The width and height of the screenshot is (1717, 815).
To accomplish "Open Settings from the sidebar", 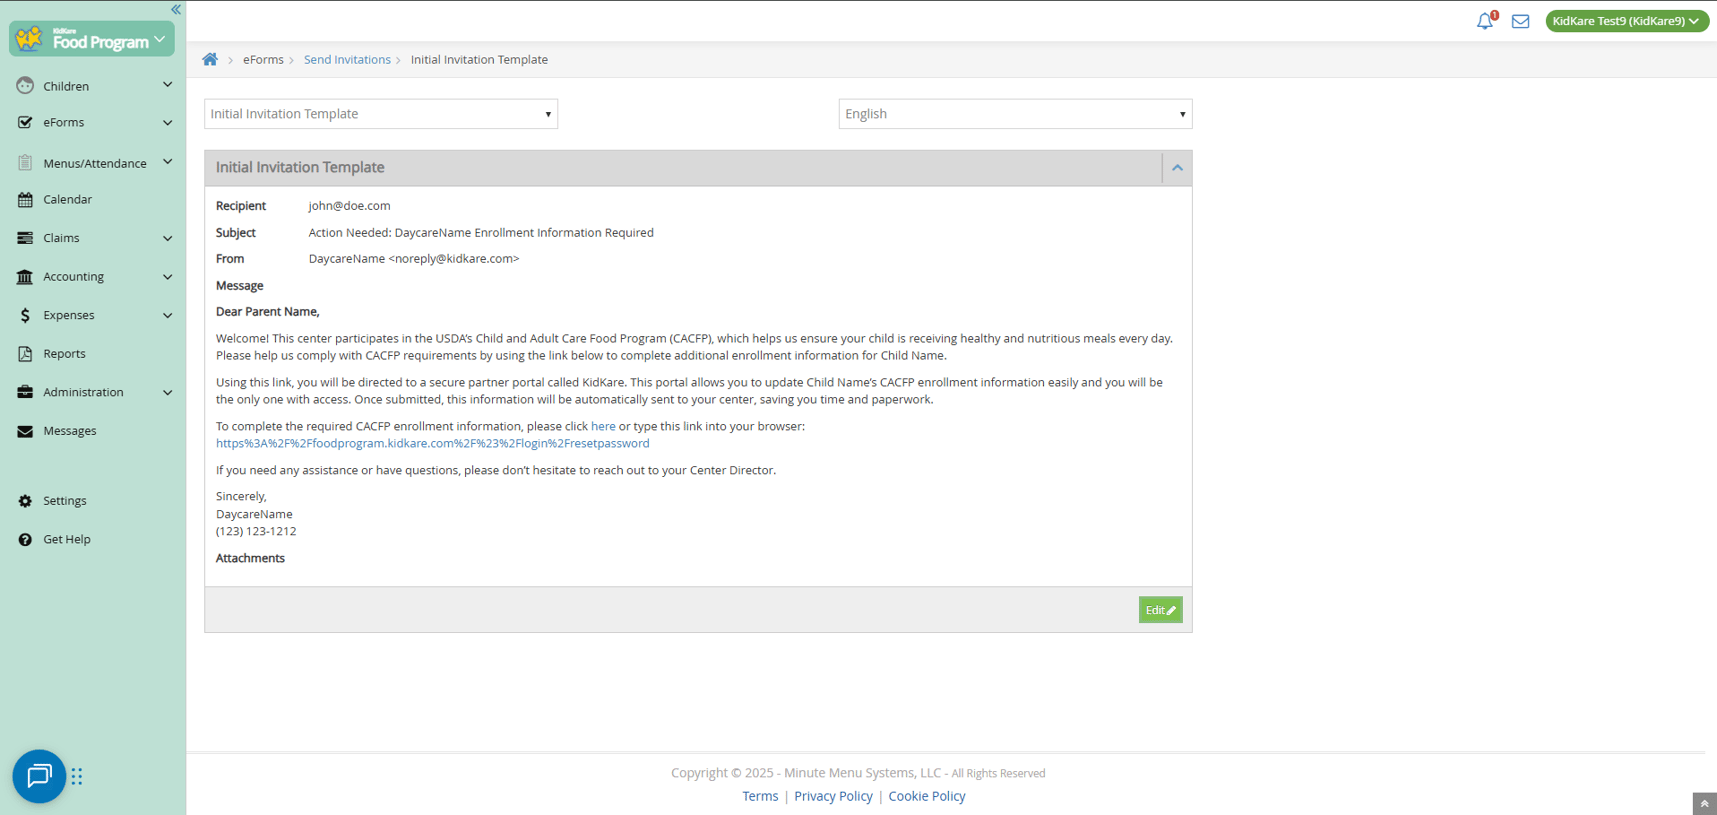I will (x=65, y=501).
